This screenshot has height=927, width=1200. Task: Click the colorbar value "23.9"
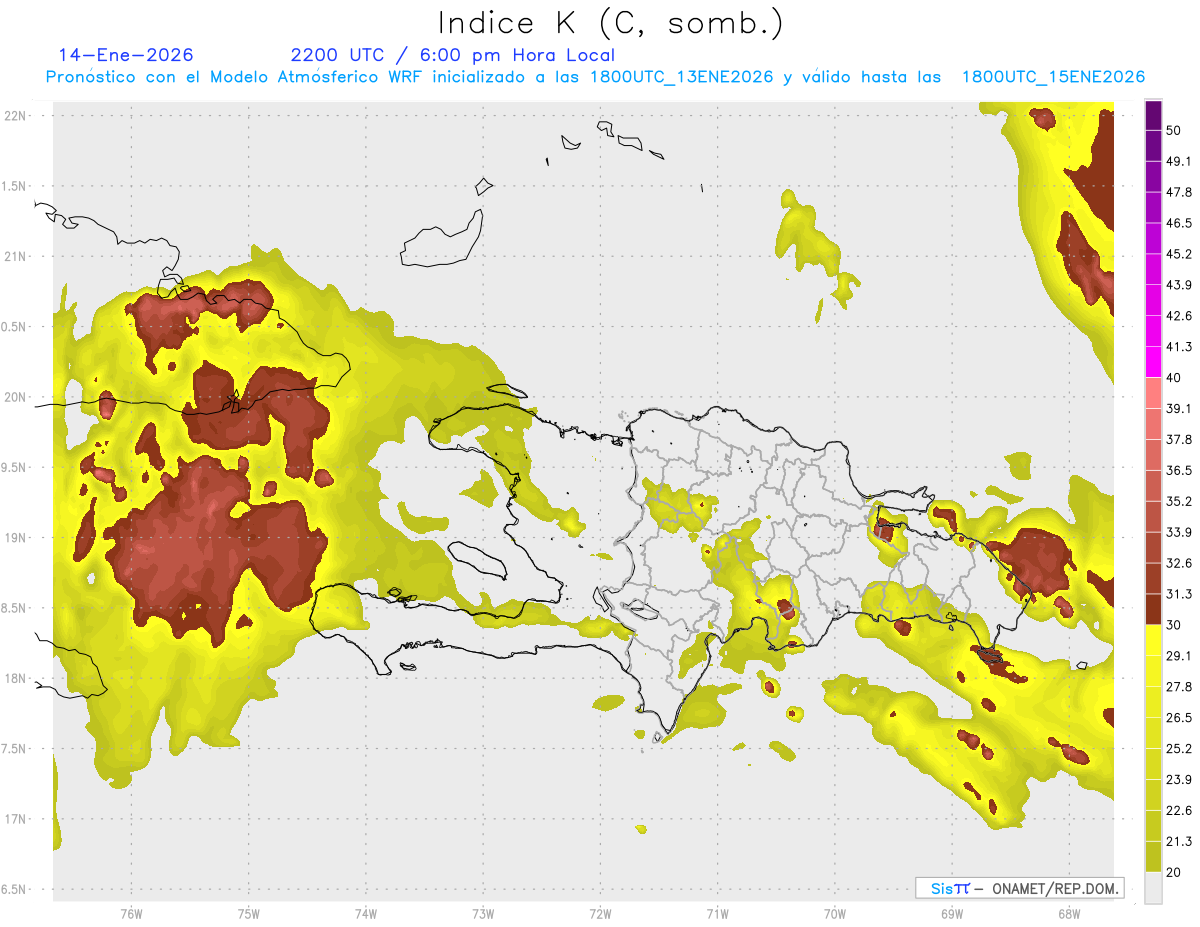[1179, 780]
